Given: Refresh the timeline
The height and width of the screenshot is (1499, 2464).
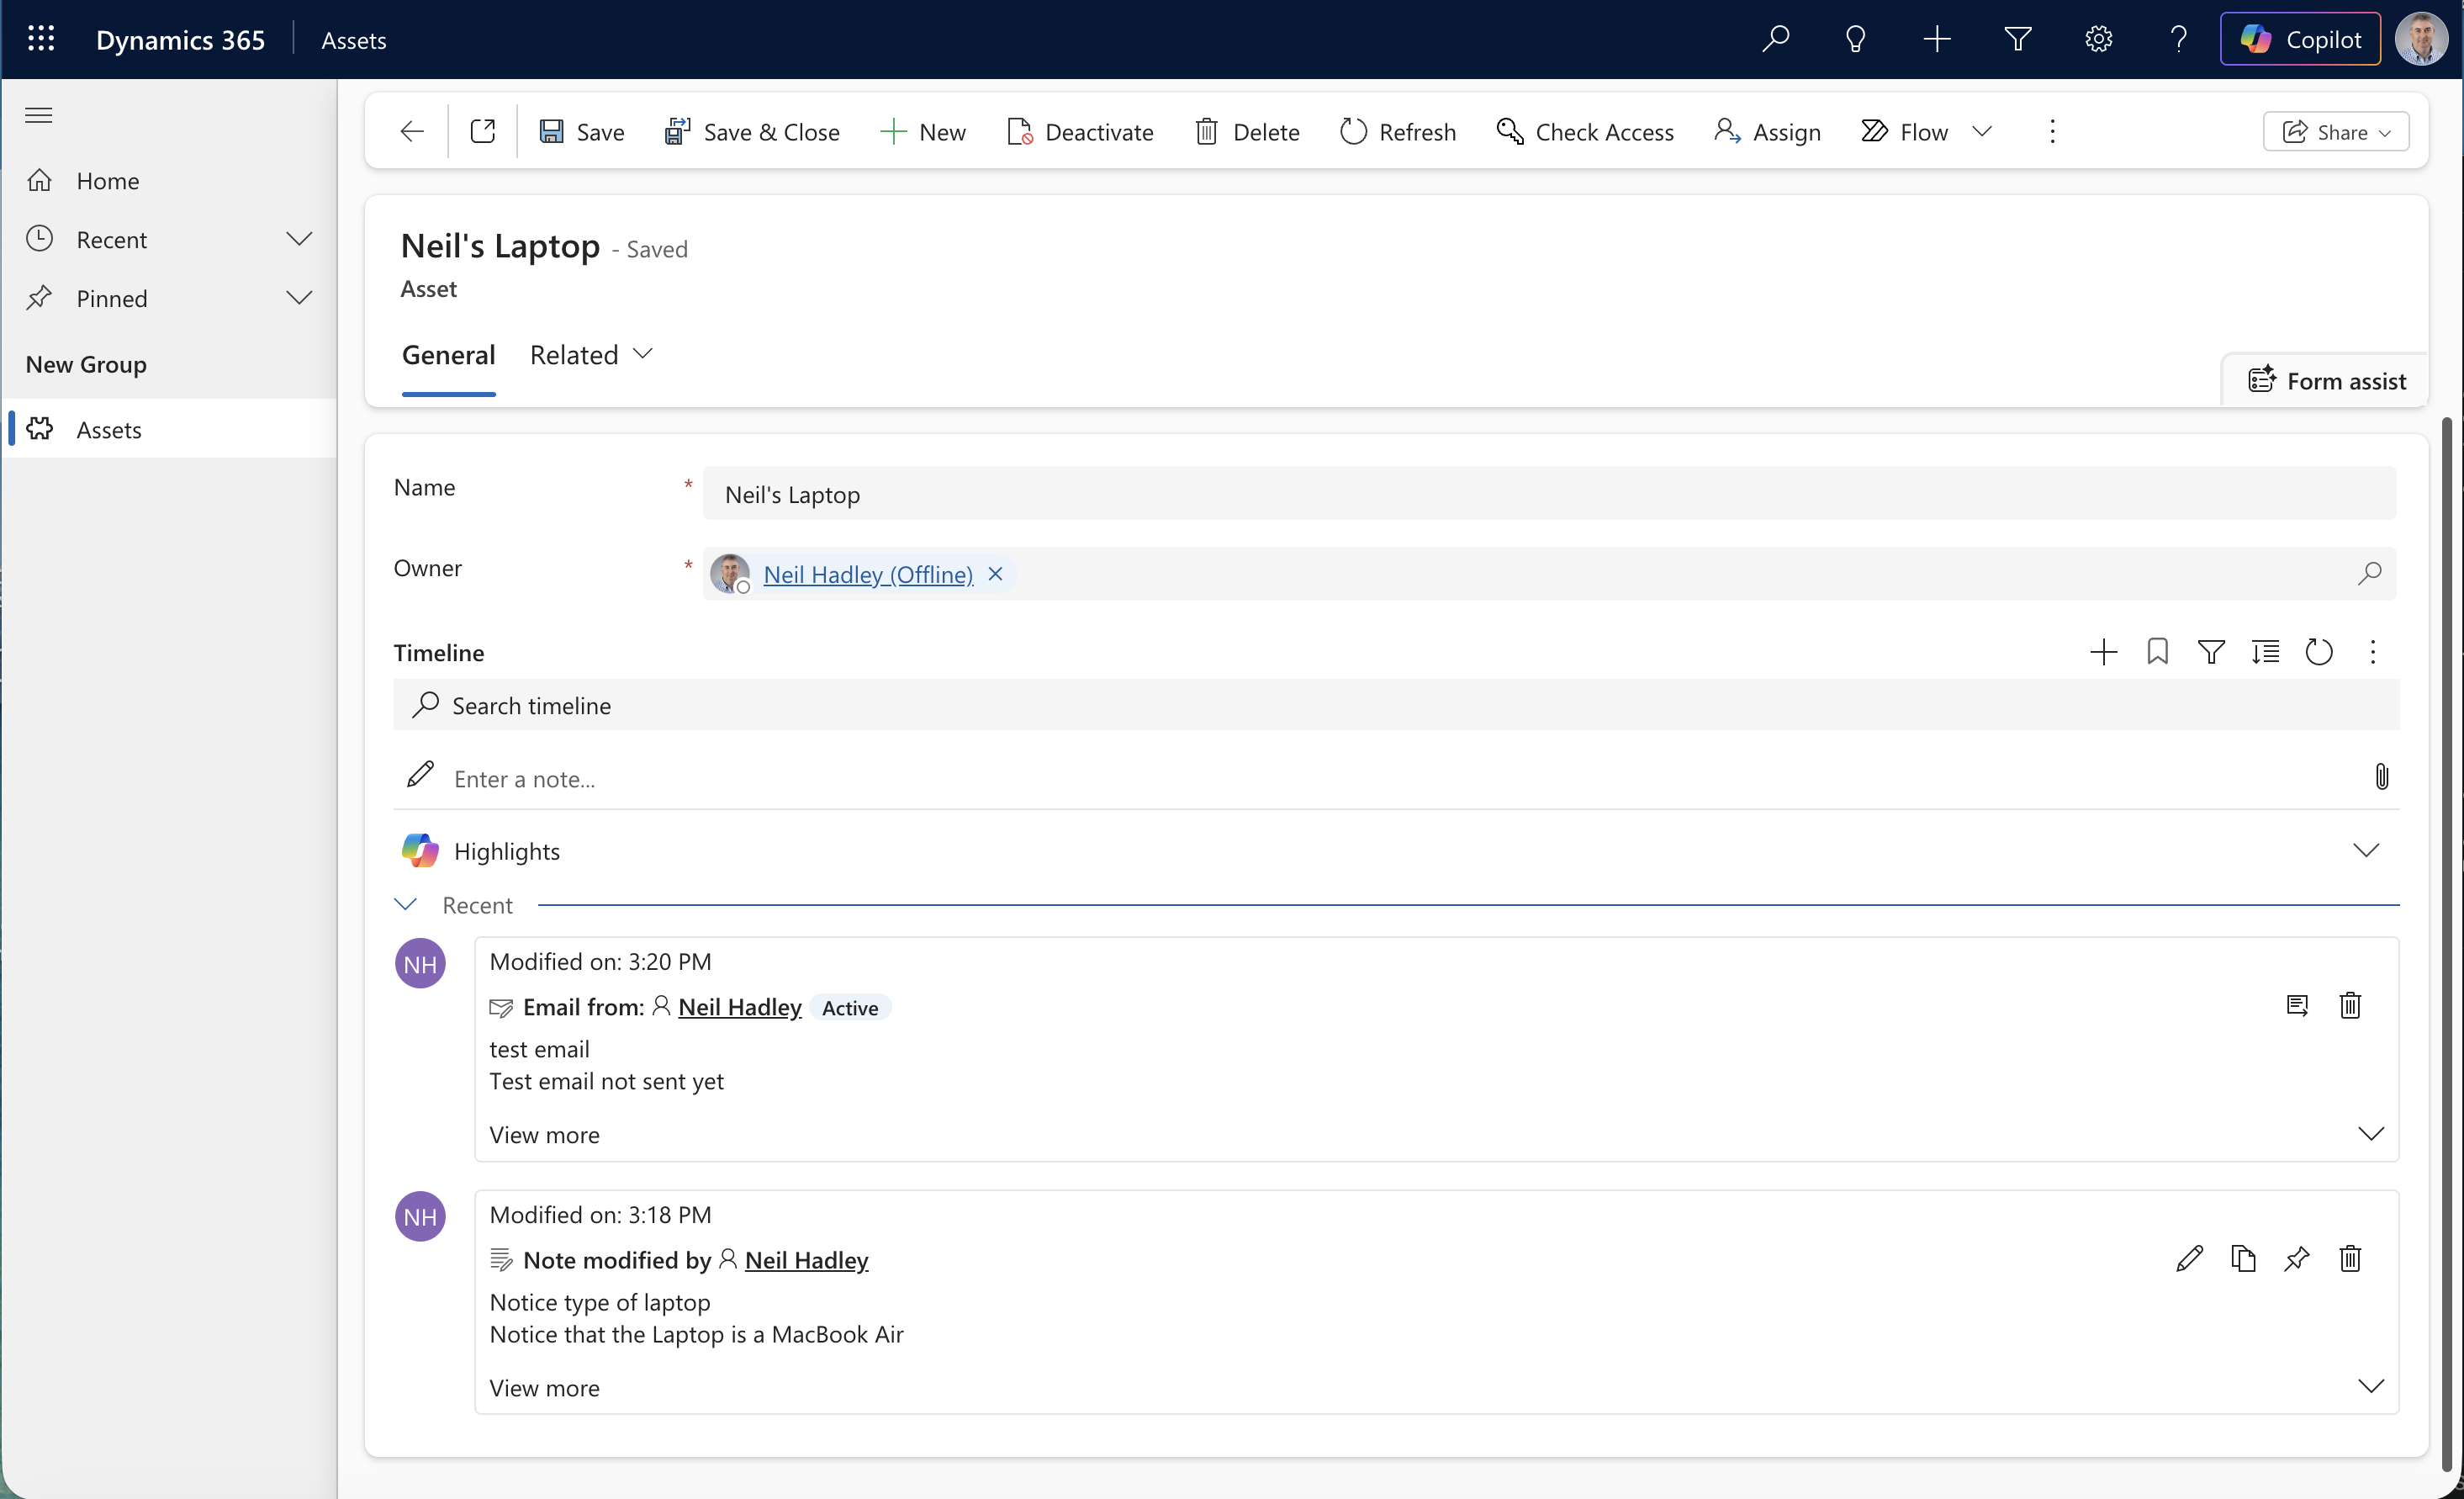Looking at the screenshot, I should click(2319, 652).
